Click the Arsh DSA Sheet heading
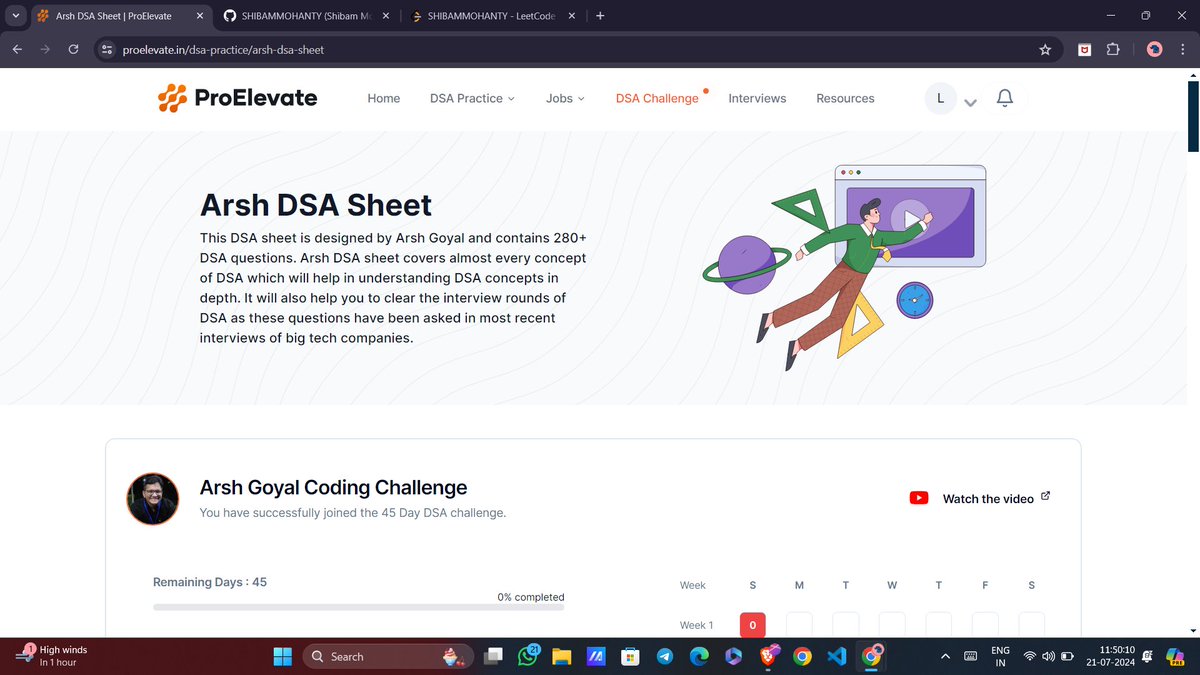This screenshot has height=675, width=1200. [x=316, y=205]
